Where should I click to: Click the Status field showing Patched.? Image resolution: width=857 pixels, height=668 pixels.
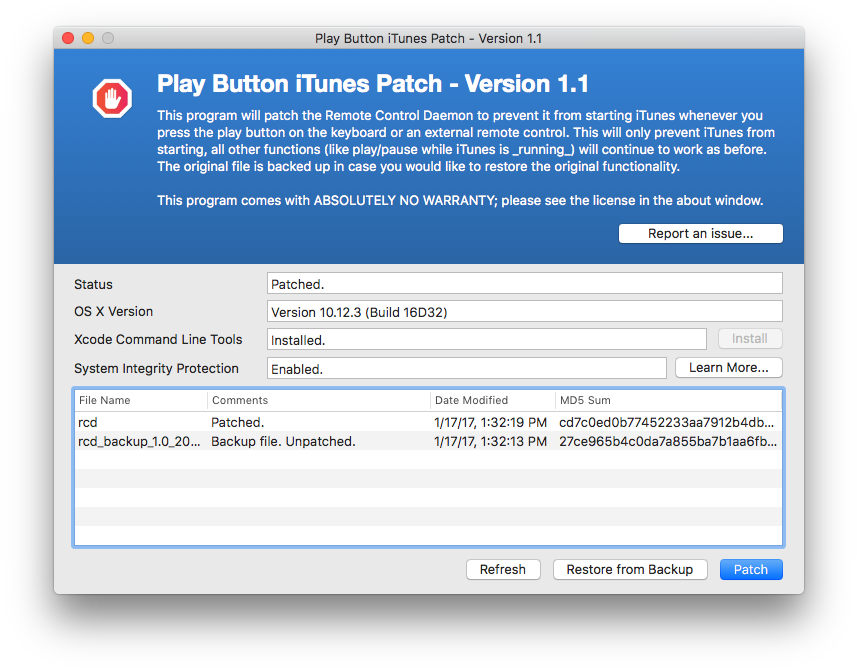[x=525, y=284]
